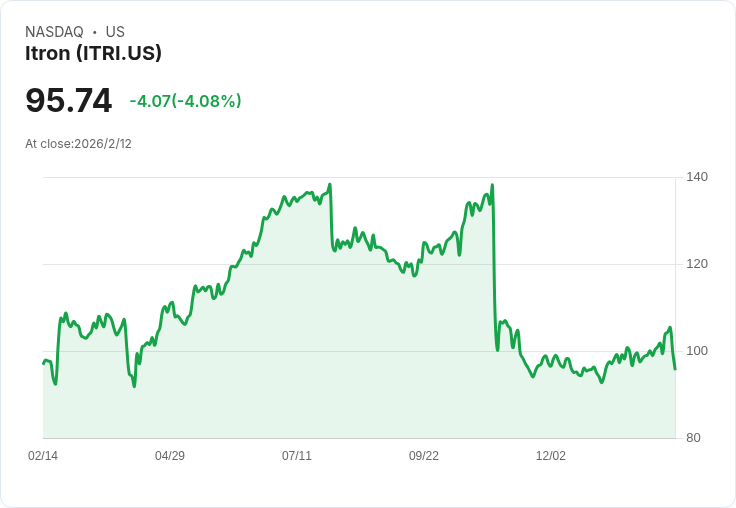Select the 02/14 date on x-axis
736x508 pixels.
tap(43, 456)
